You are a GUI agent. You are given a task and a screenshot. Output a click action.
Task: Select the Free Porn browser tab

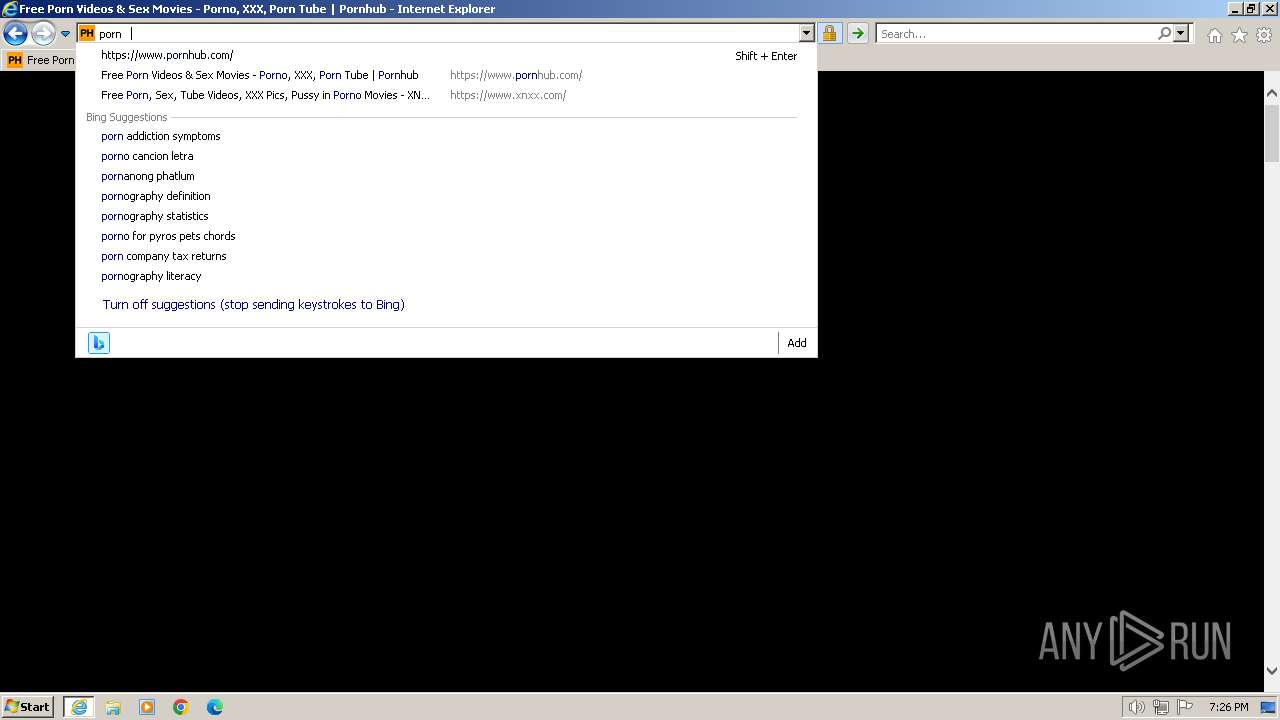coord(40,60)
